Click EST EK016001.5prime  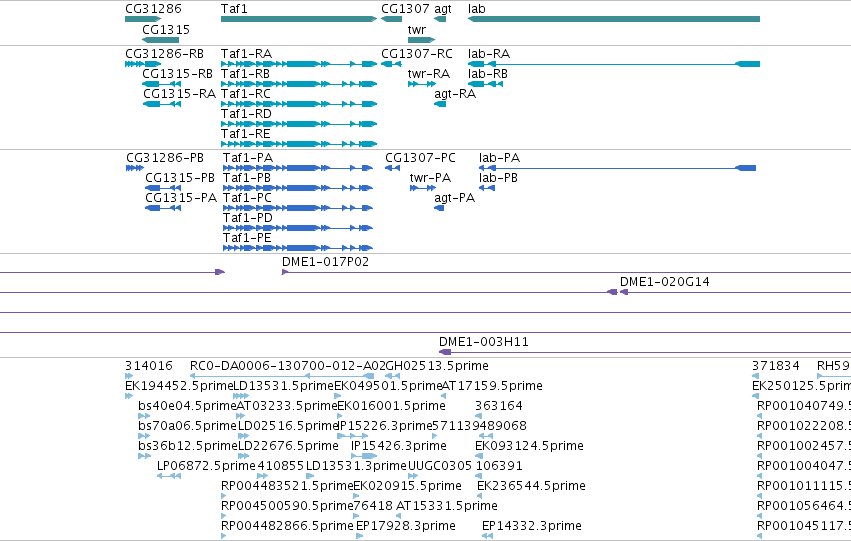coord(391,406)
